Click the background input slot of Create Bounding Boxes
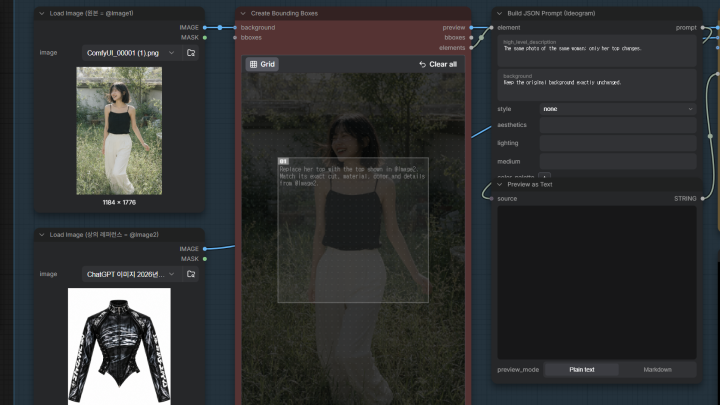The image size is (720, 405). 235,28
